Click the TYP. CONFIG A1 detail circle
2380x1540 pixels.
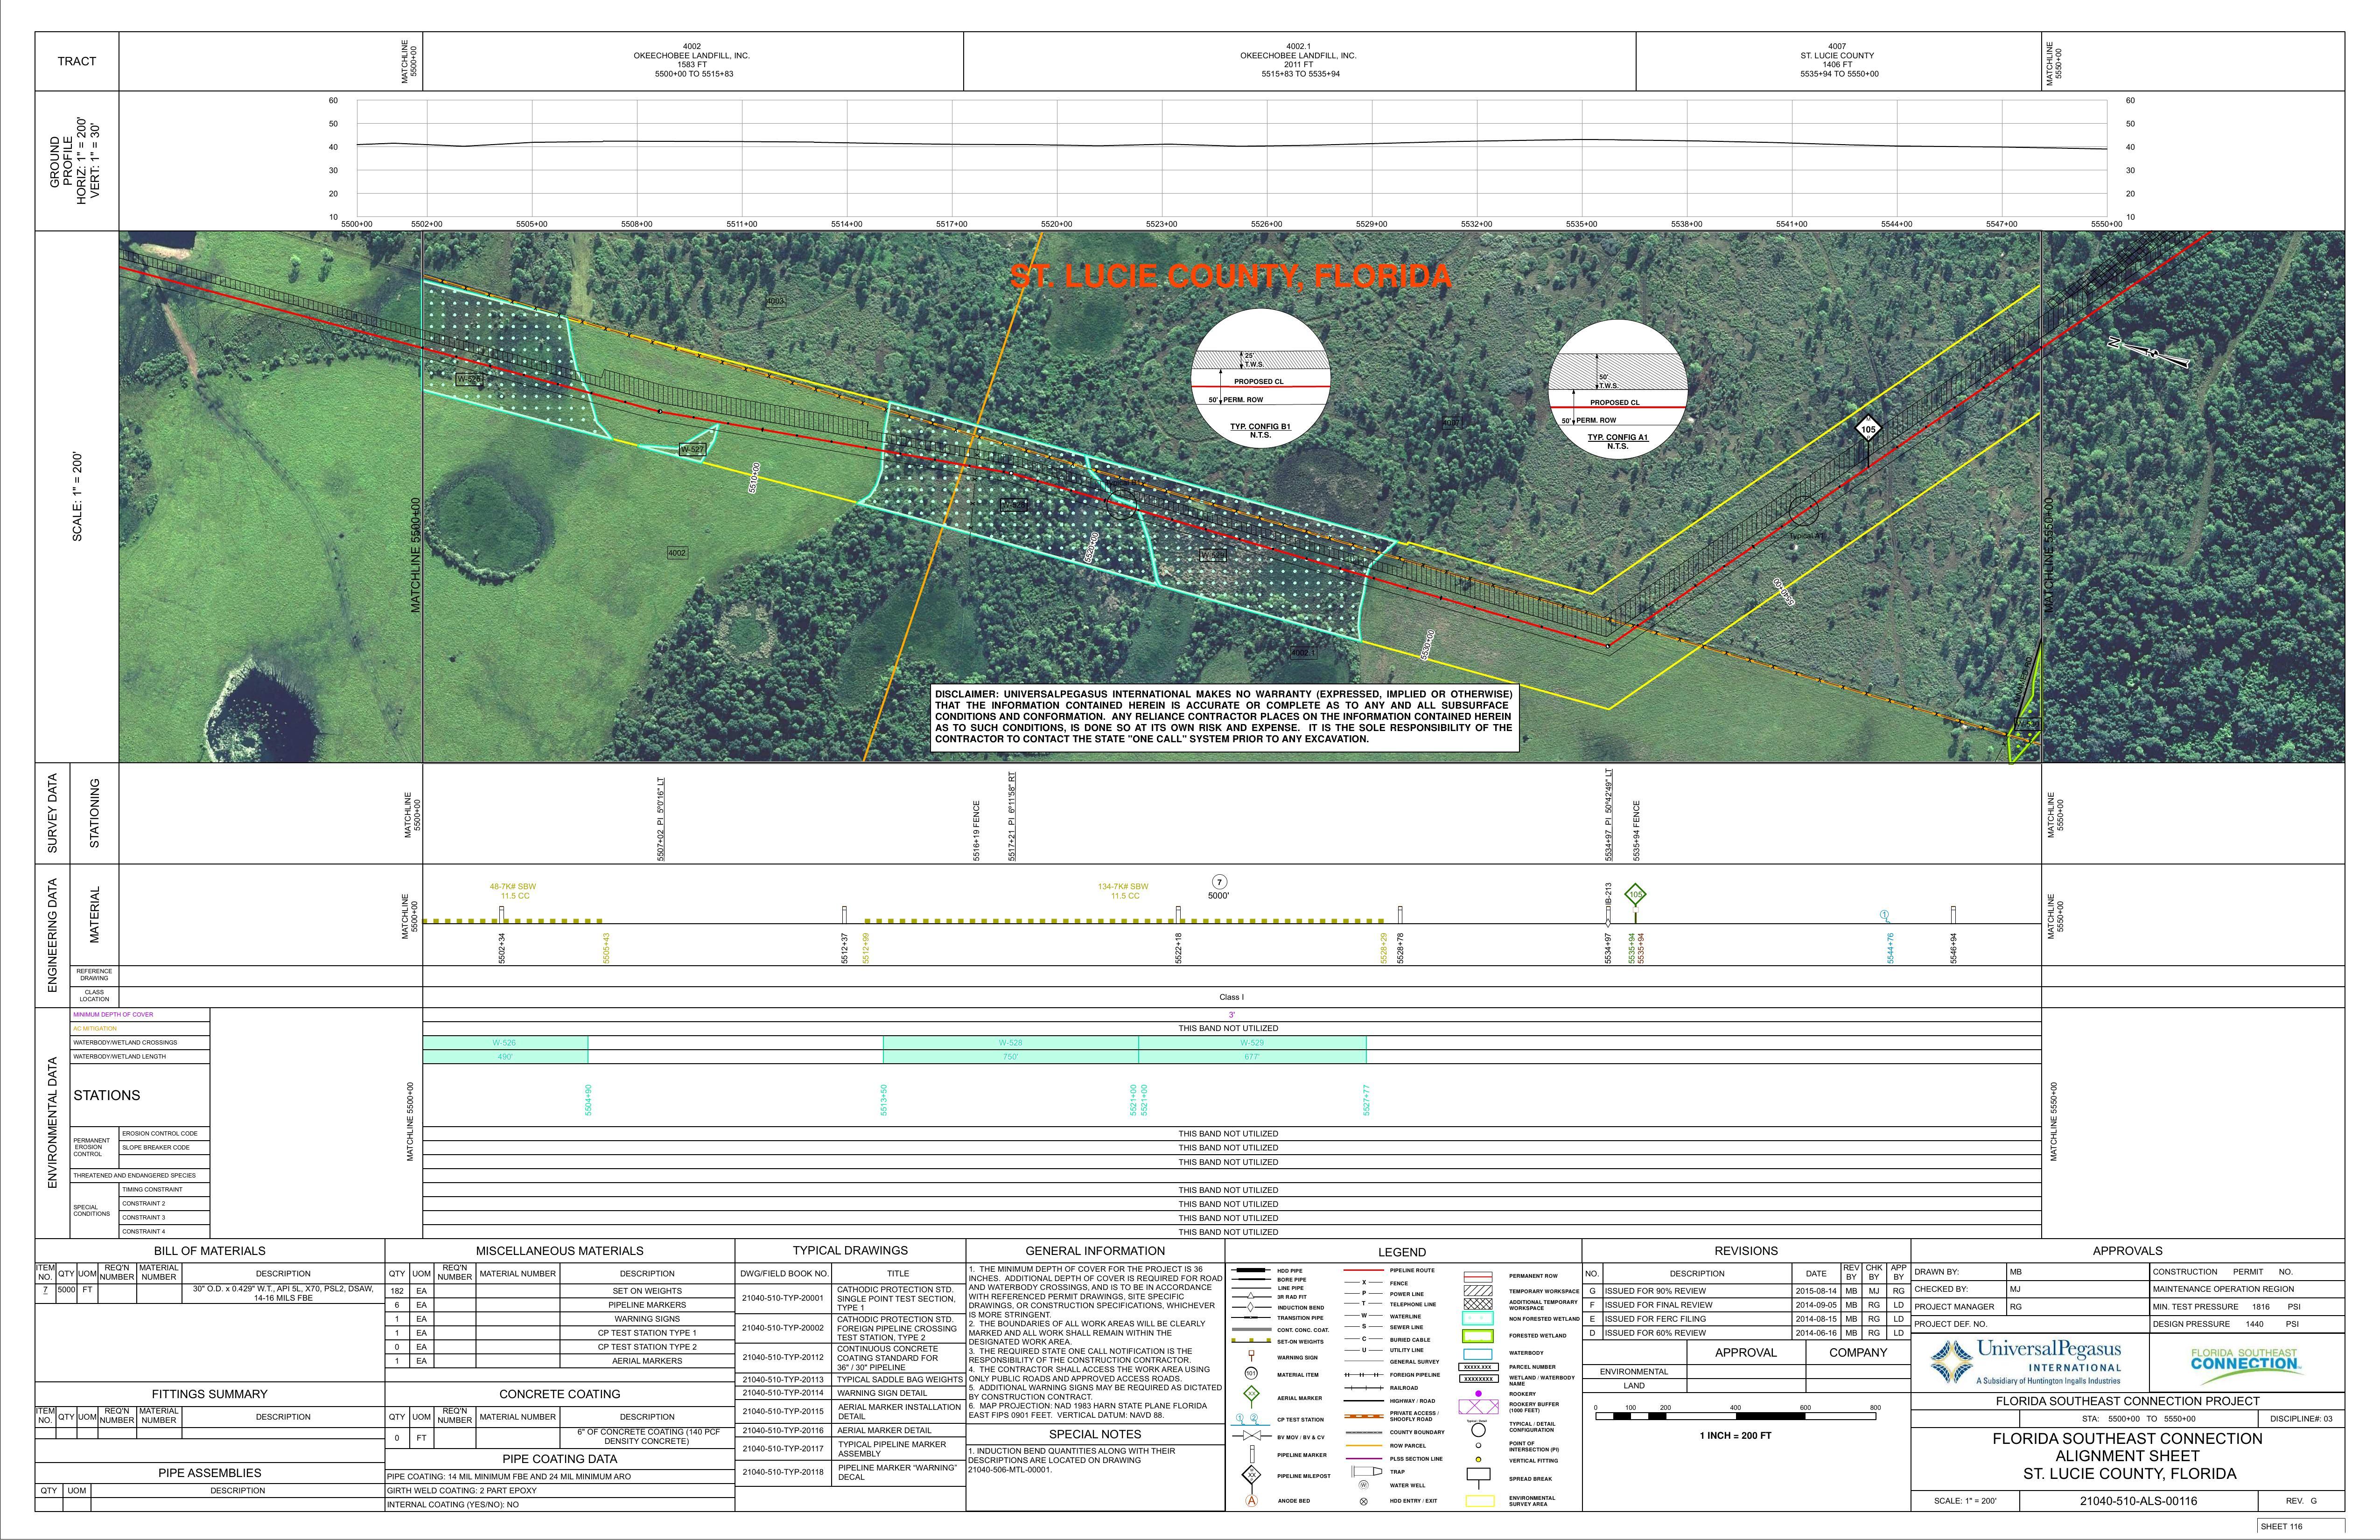[1617, 390]
